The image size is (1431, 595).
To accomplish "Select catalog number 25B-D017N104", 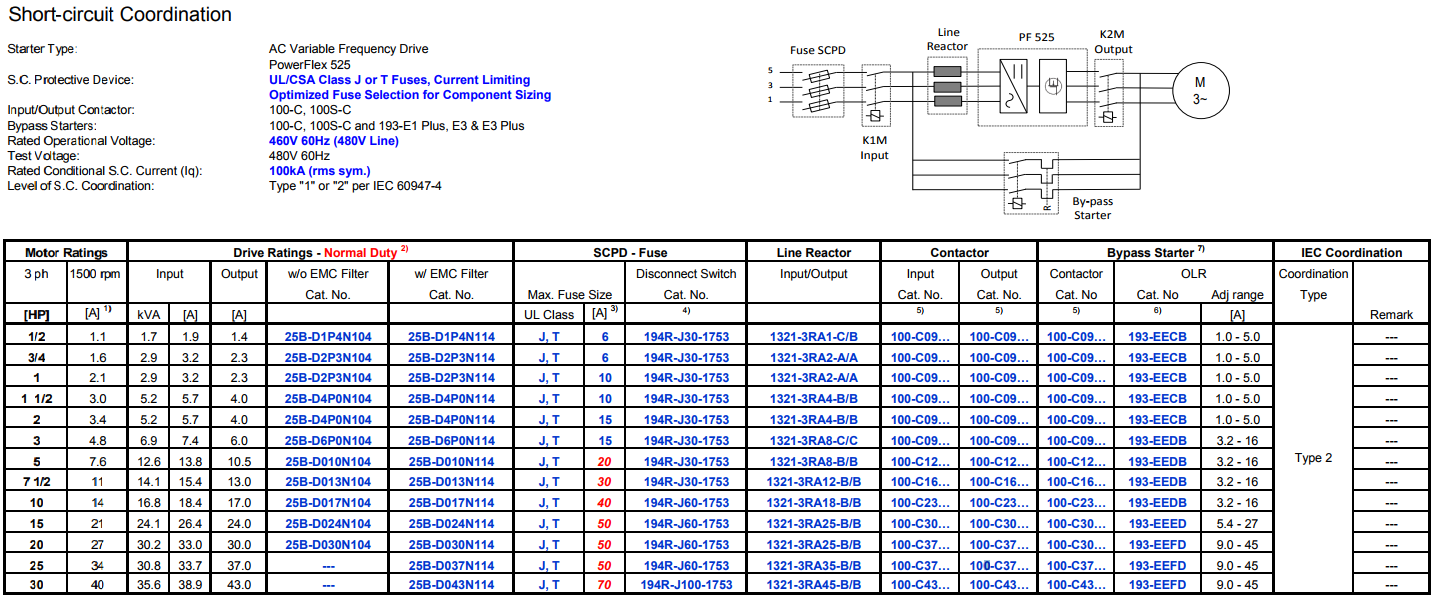I will tap(328, 503).
